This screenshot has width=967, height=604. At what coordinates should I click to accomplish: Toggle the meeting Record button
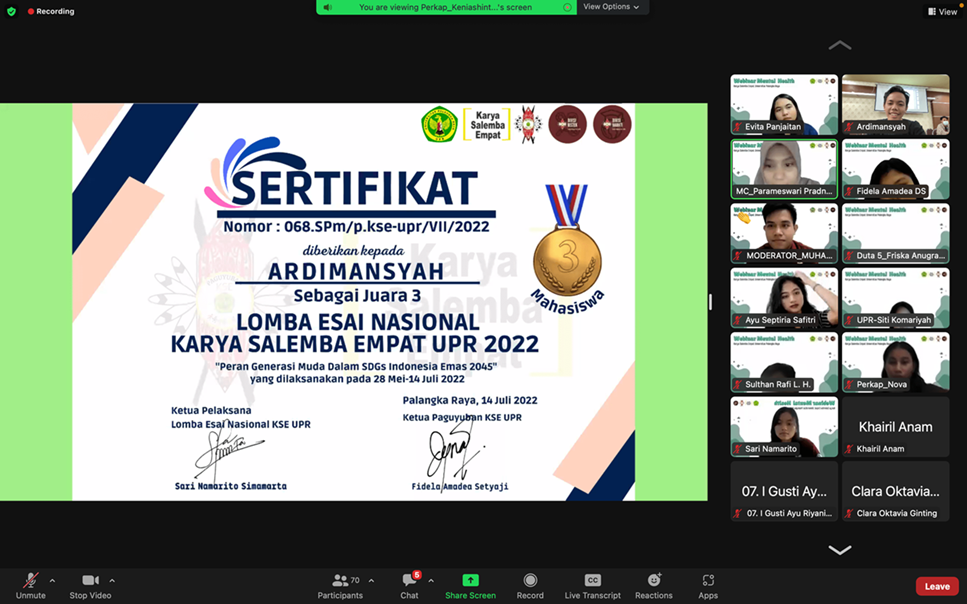point(530,585)
